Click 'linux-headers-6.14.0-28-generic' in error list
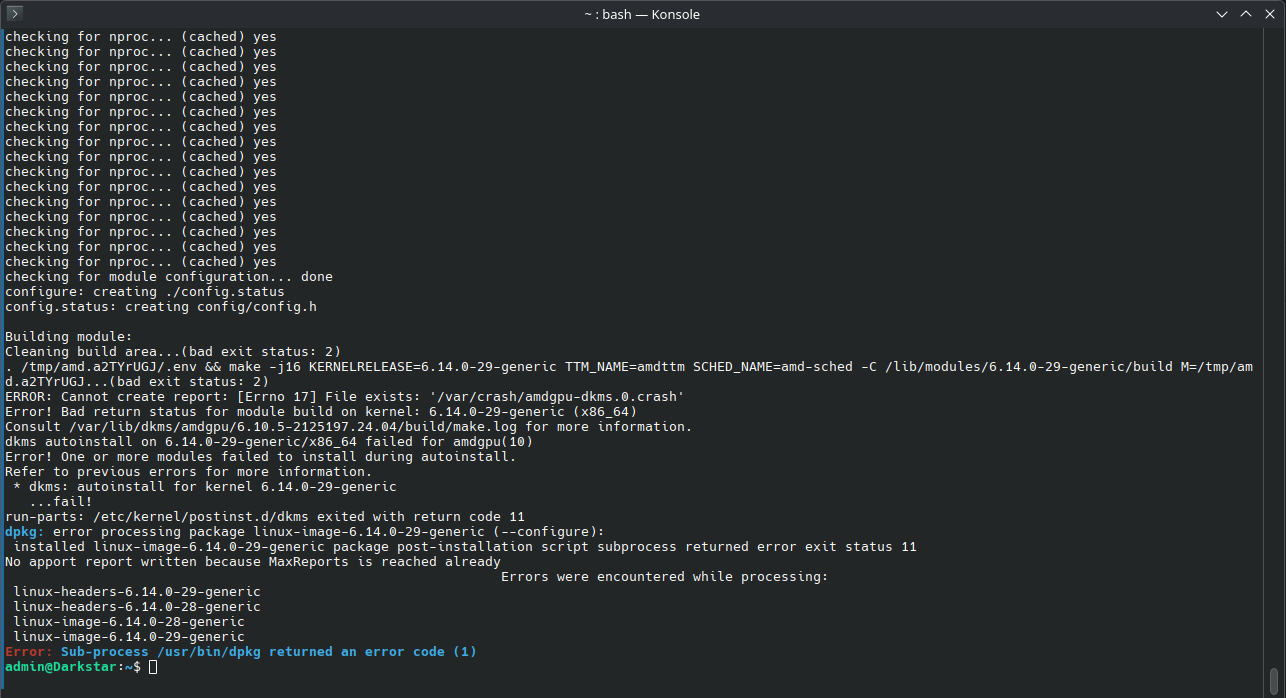 (x=137, y=607)
